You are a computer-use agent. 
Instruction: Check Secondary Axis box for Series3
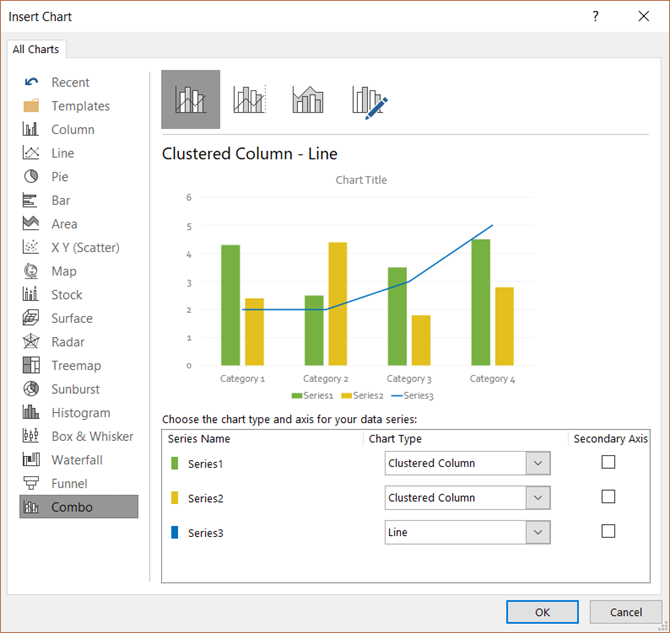tap(608, 532)
